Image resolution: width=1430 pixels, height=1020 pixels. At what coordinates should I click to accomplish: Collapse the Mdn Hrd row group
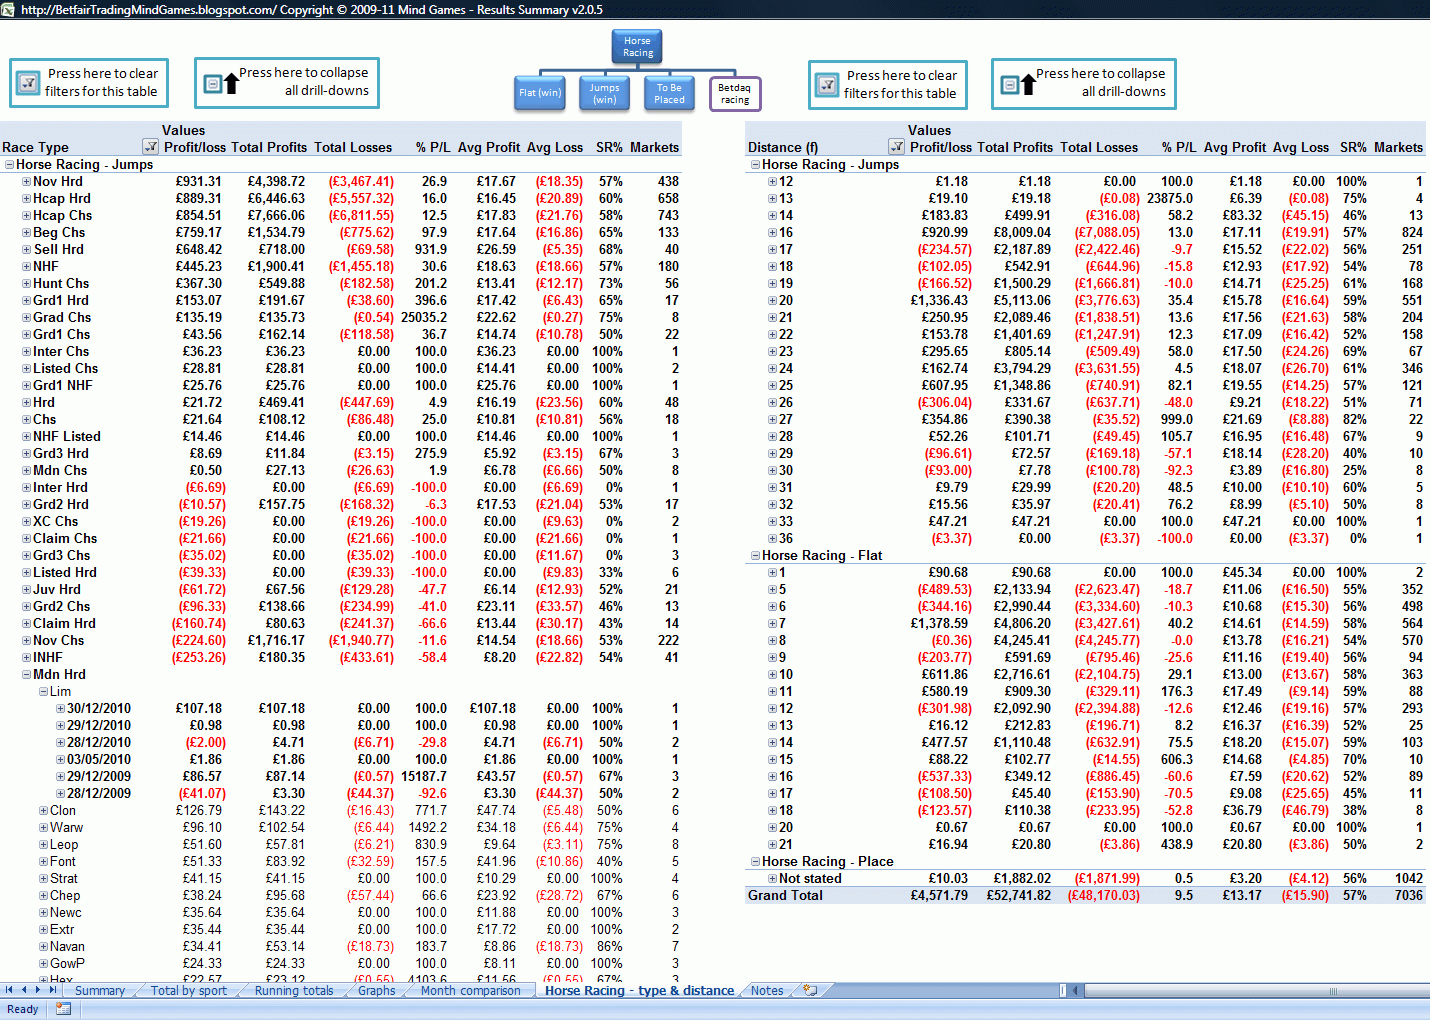(27, 674)
